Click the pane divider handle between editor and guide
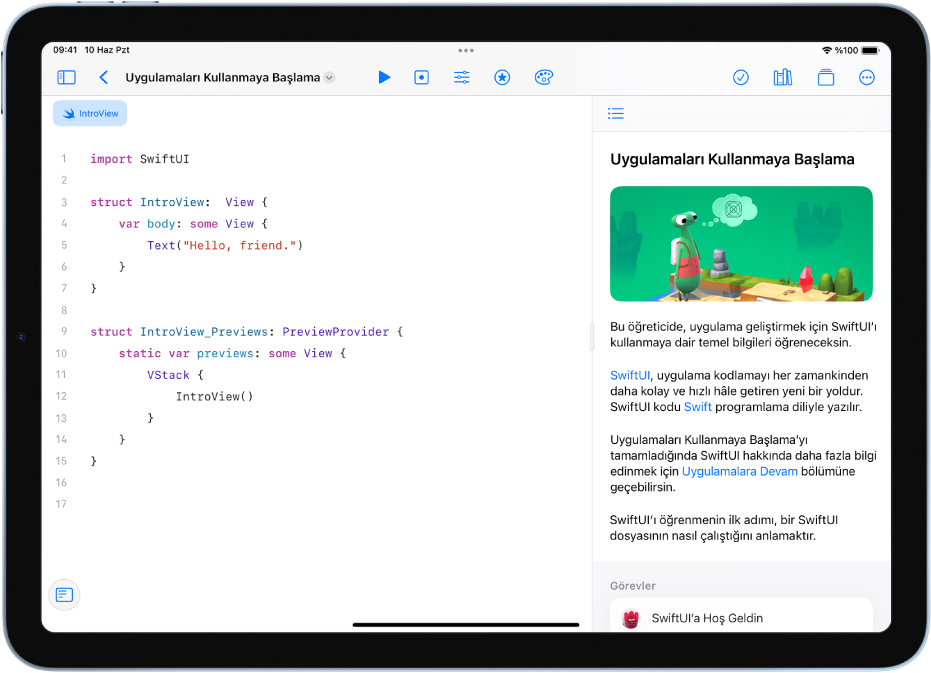Screen dimensions: 931x673 click(591, 337)
